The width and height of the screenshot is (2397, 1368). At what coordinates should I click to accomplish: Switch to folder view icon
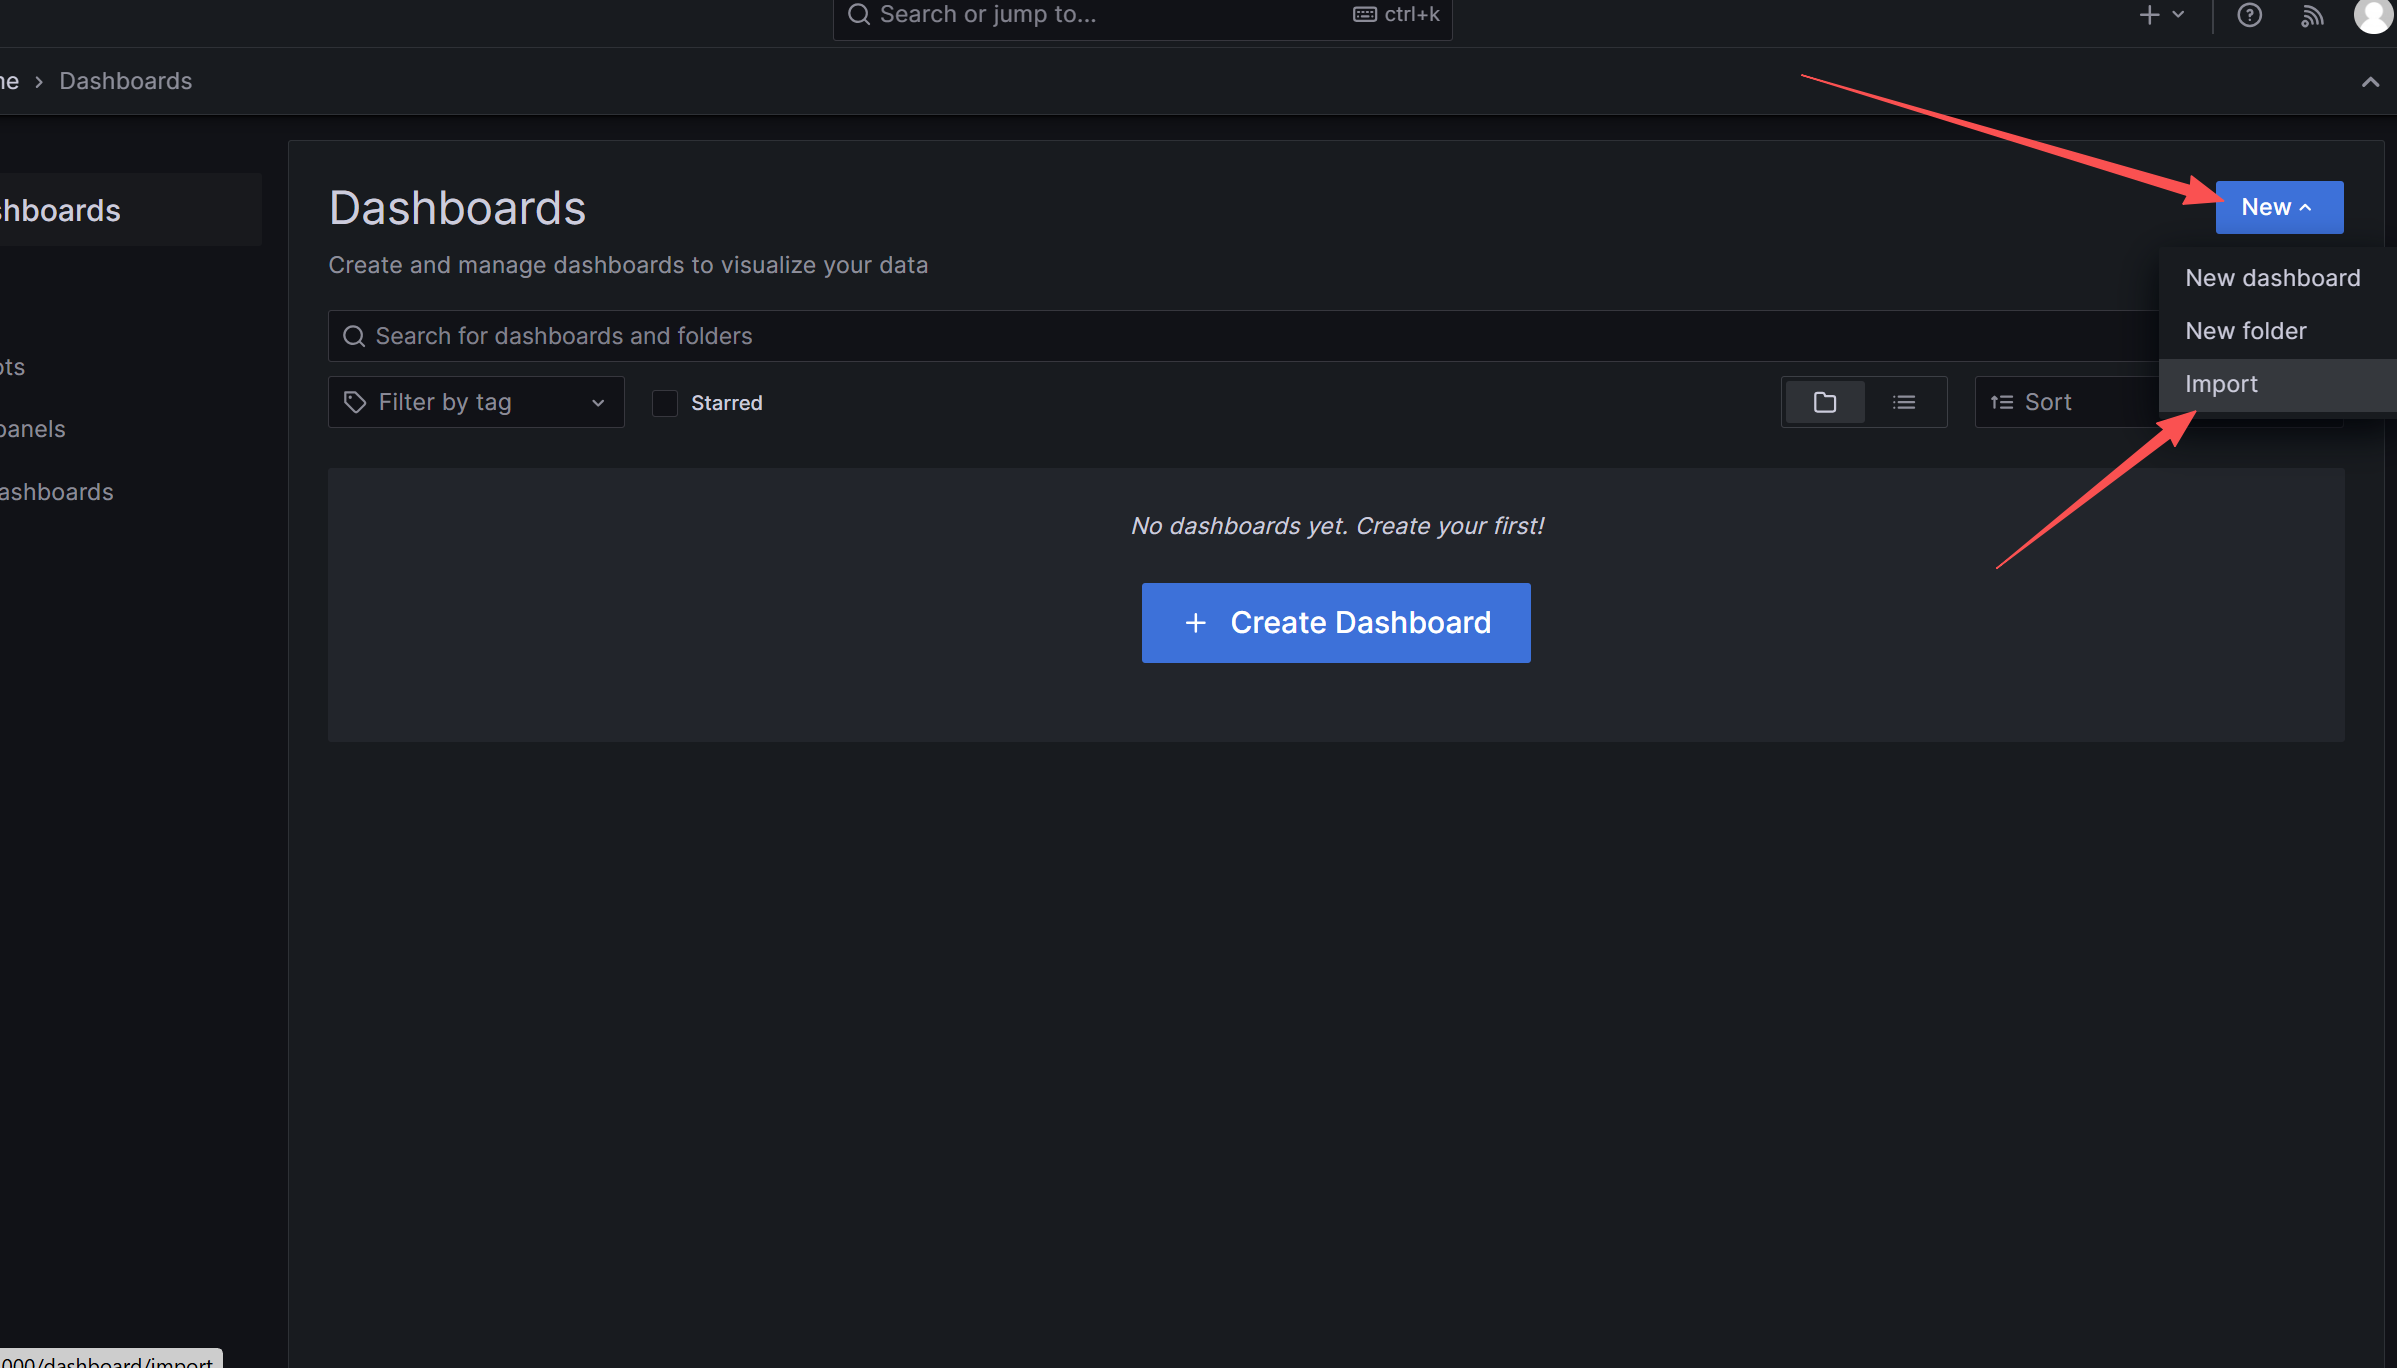pyautogui.click(x=1825, y=402)
